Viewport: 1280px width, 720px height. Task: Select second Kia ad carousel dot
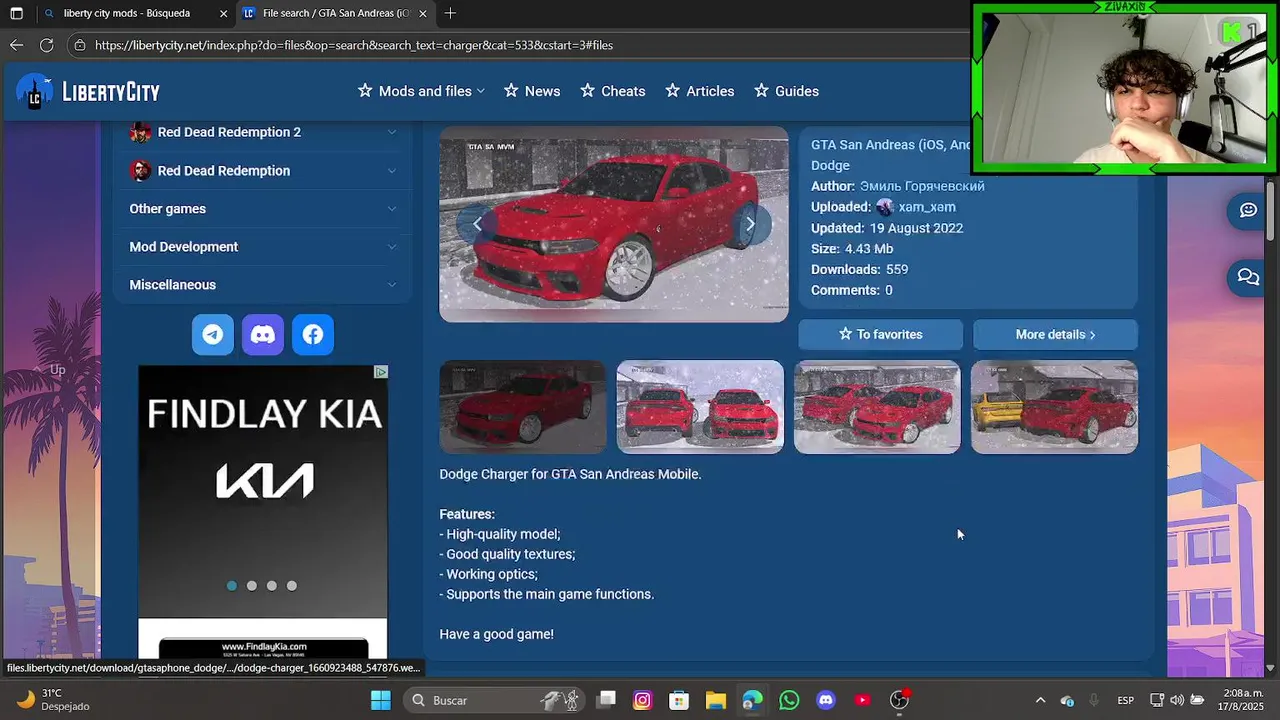(252, 586)
